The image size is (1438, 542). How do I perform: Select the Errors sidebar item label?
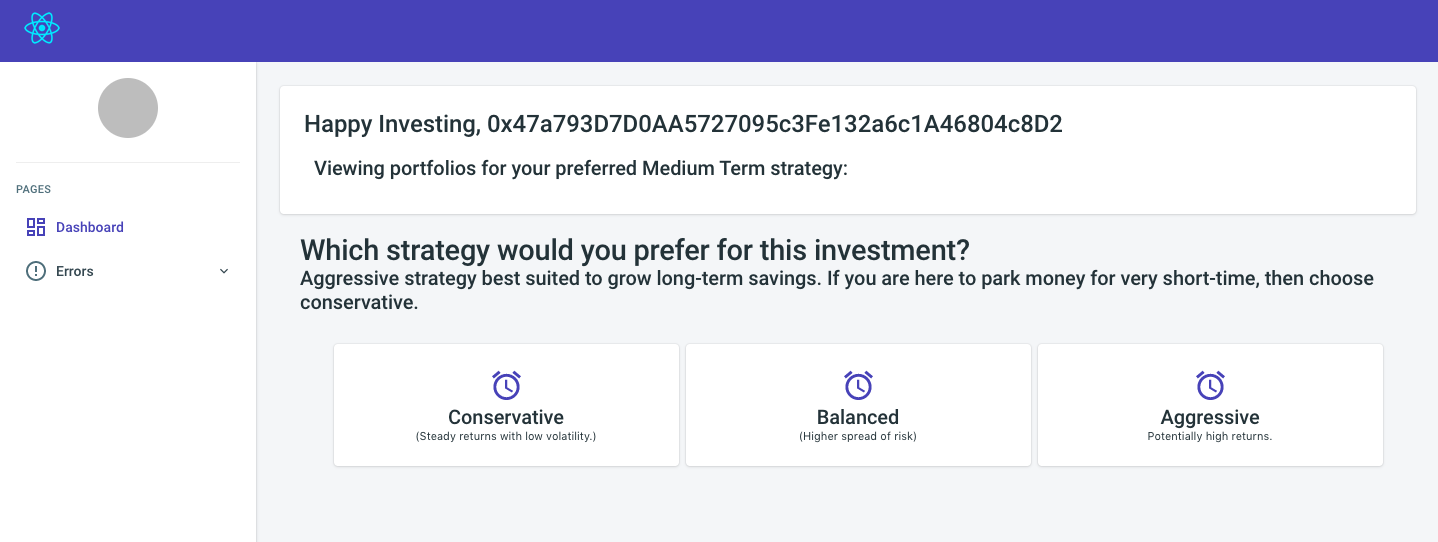coord(75,271)
